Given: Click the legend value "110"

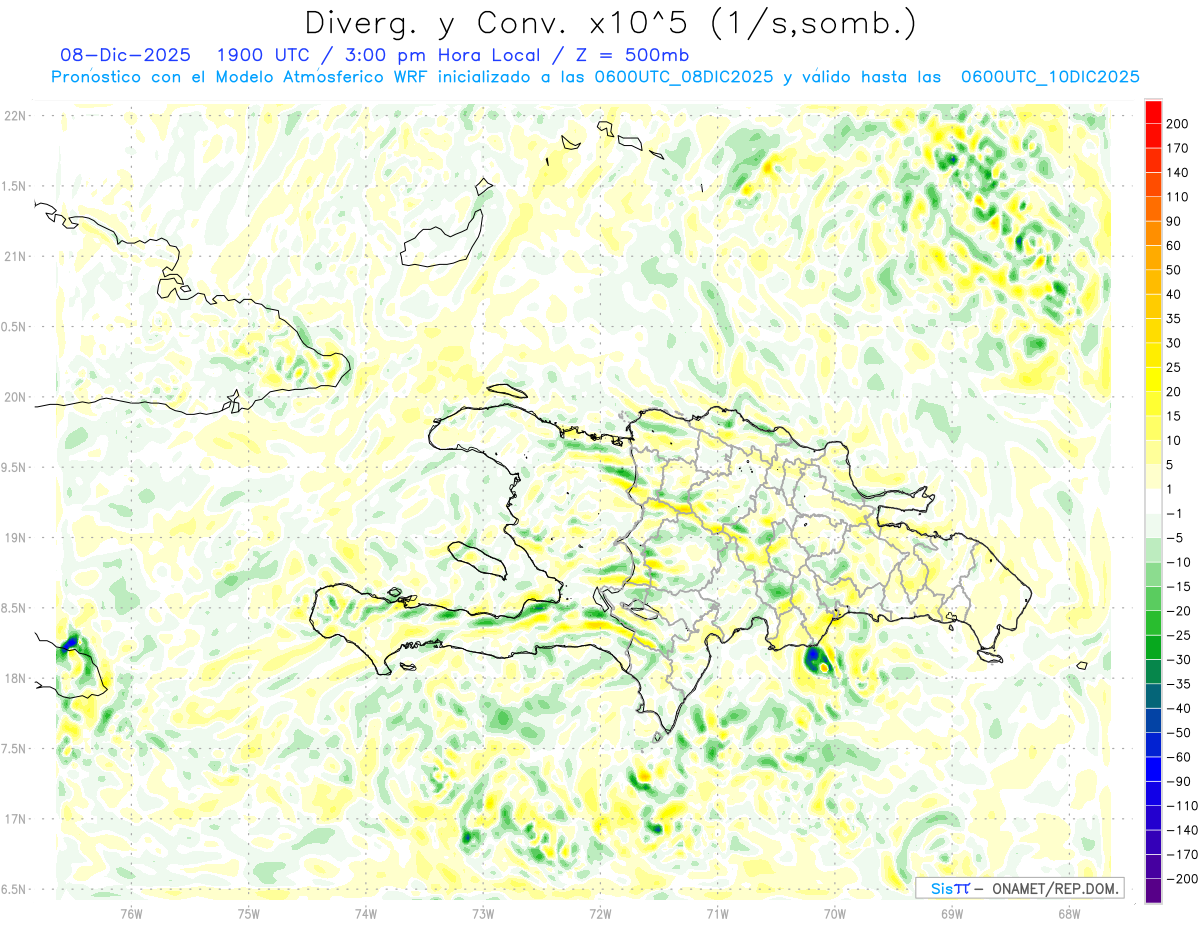Looking at the screenshot, I should [x=1177, y=197].
